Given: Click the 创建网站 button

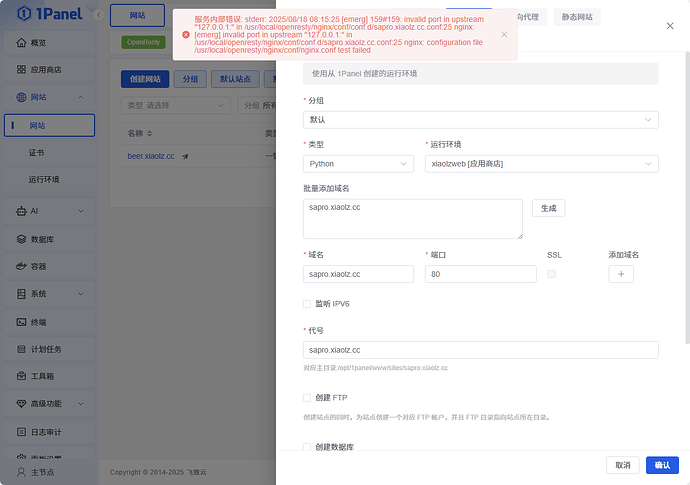Looking at the screenshot, I should tap(145, 79).
